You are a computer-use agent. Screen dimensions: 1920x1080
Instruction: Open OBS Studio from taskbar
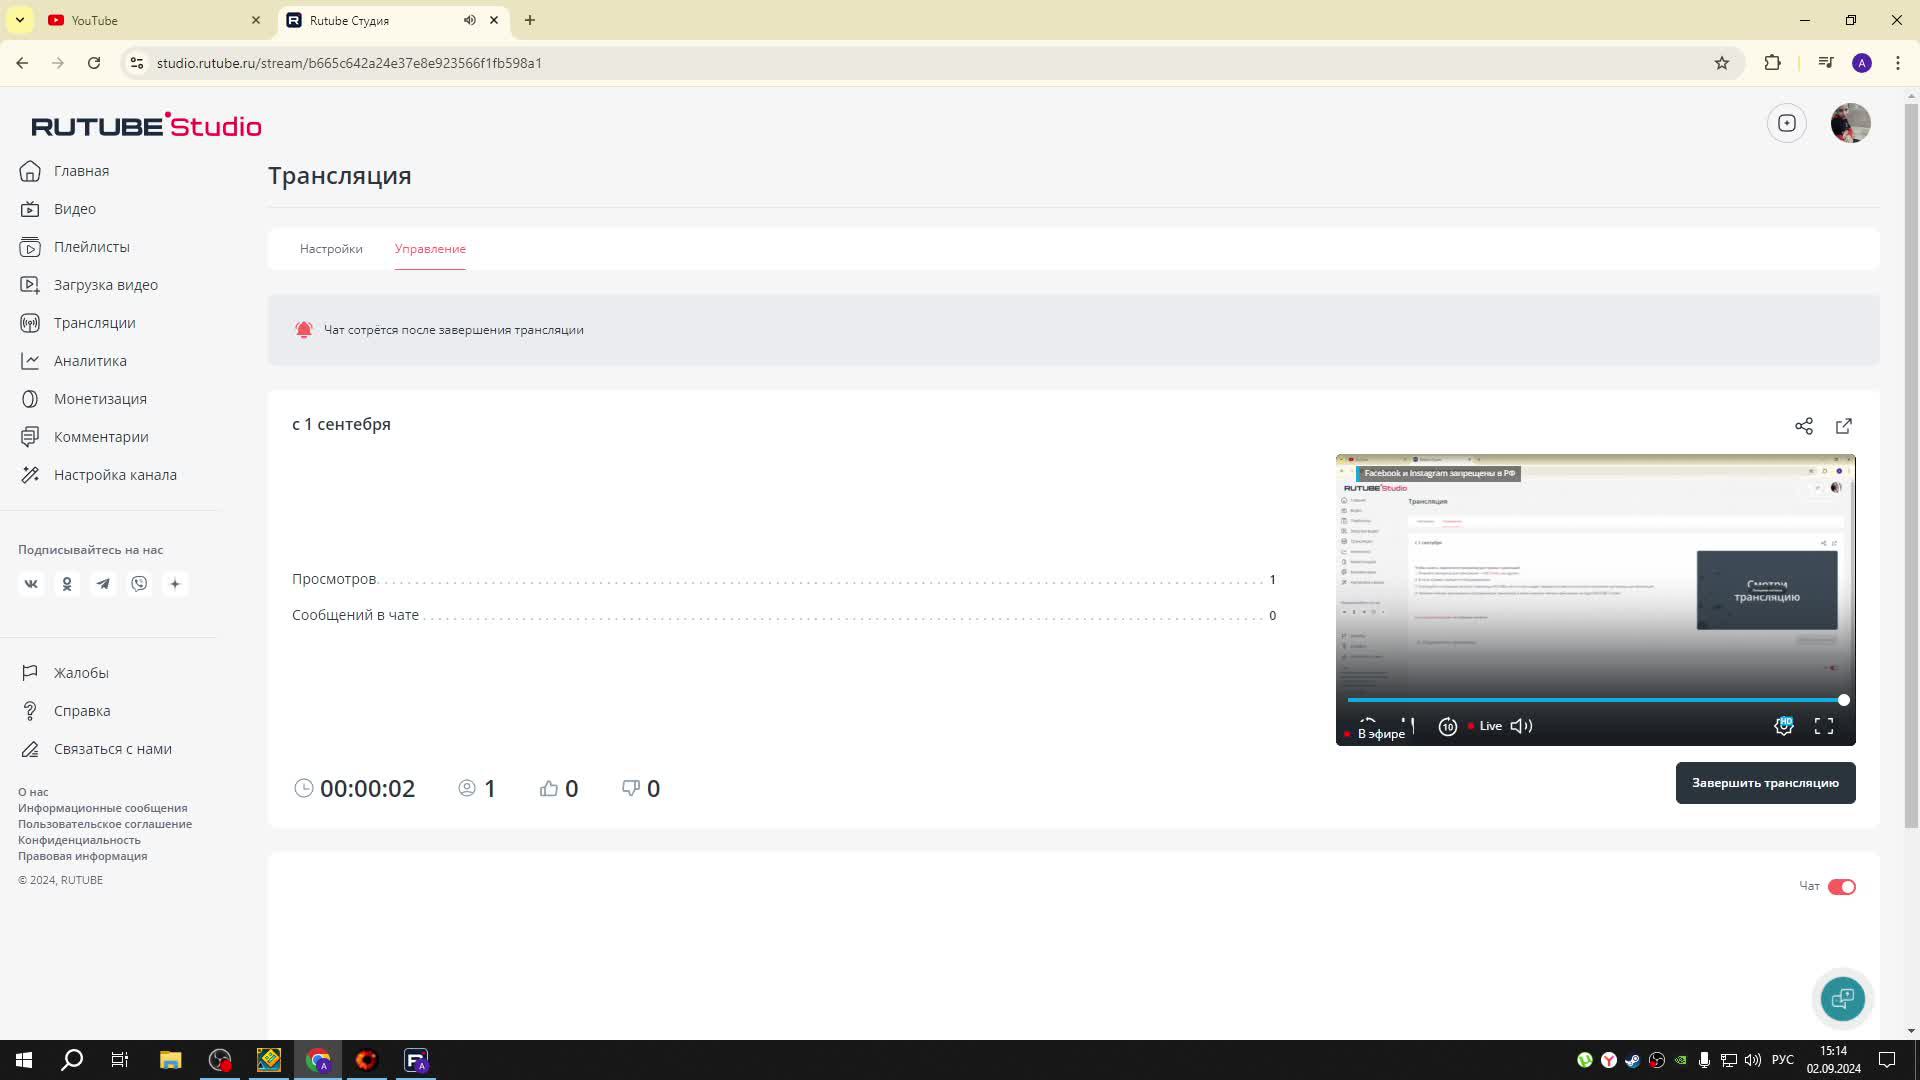pyautogui.click(x=220, y=1060)
